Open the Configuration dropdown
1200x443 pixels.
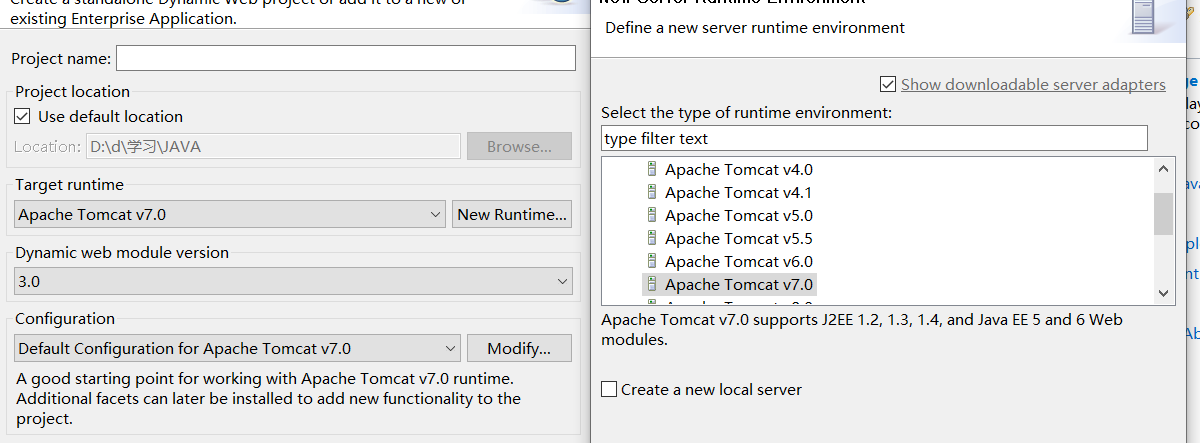pos(238,349)
